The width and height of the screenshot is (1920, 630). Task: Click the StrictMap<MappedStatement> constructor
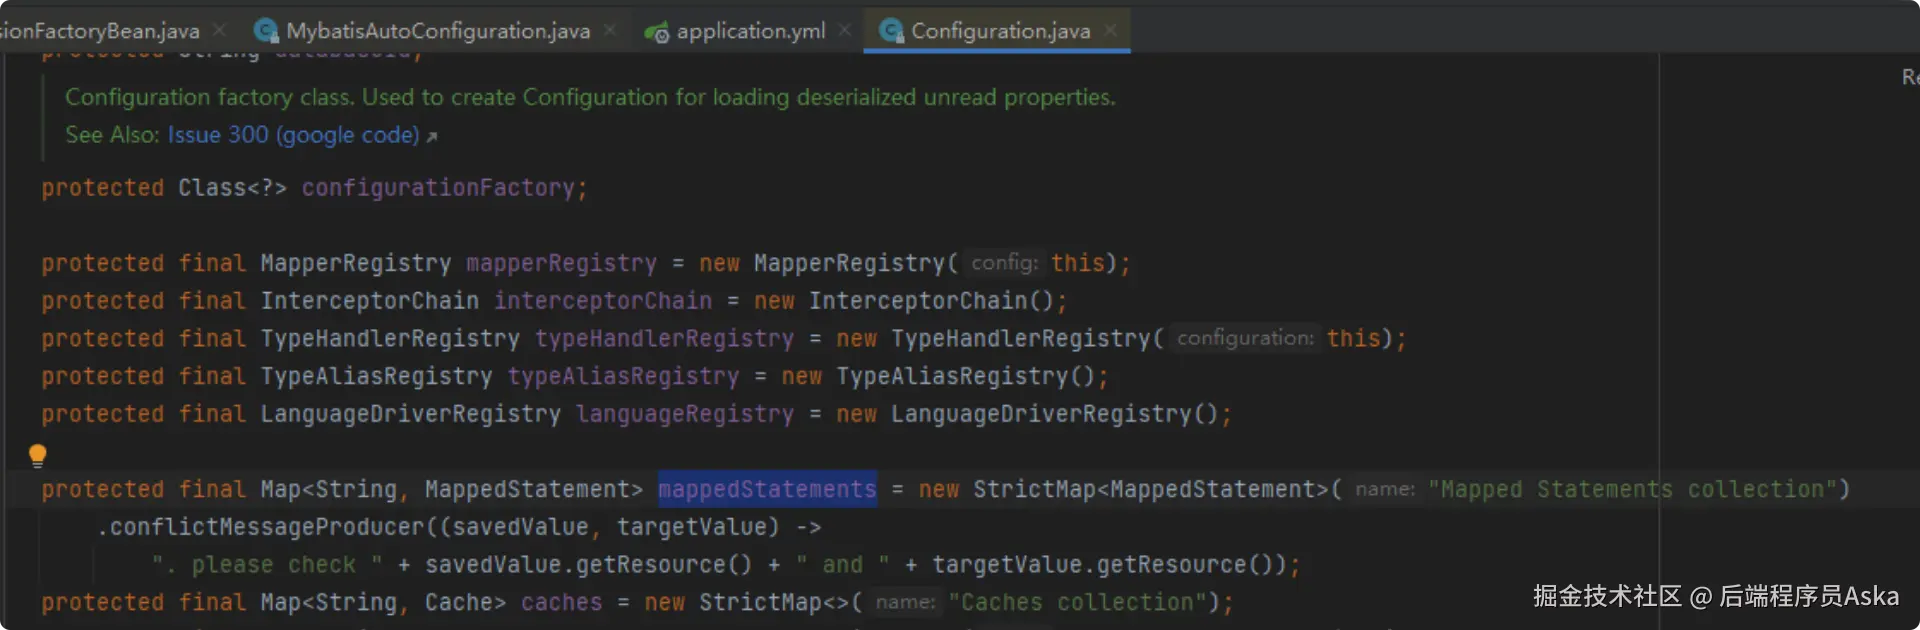tap(1150, 490)
